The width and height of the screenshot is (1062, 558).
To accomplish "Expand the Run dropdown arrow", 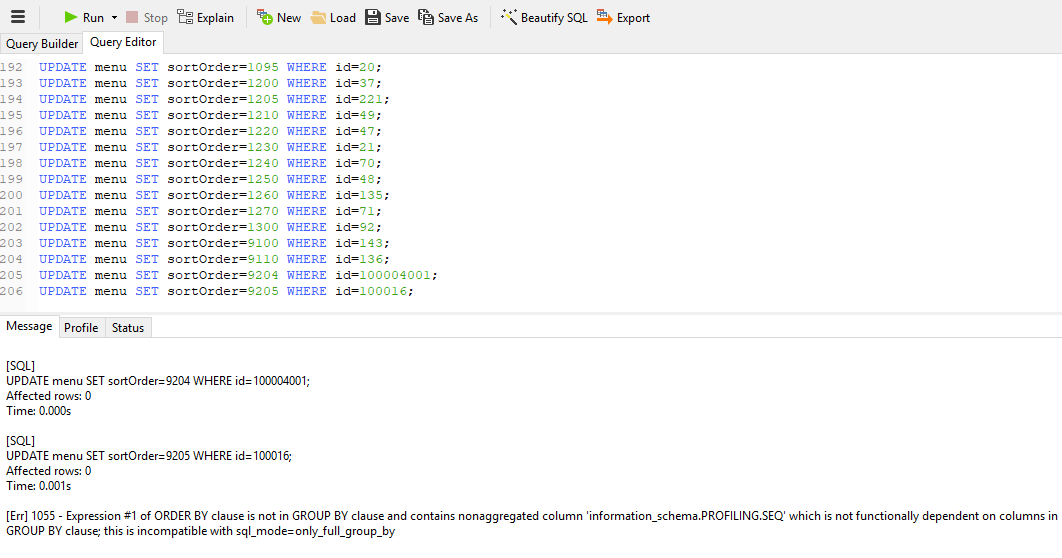I will [x=114, y=17].
